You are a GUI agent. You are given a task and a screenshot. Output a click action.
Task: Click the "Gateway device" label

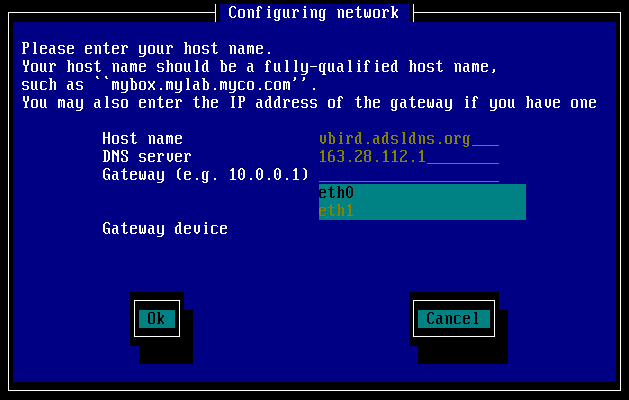point(165,229)
